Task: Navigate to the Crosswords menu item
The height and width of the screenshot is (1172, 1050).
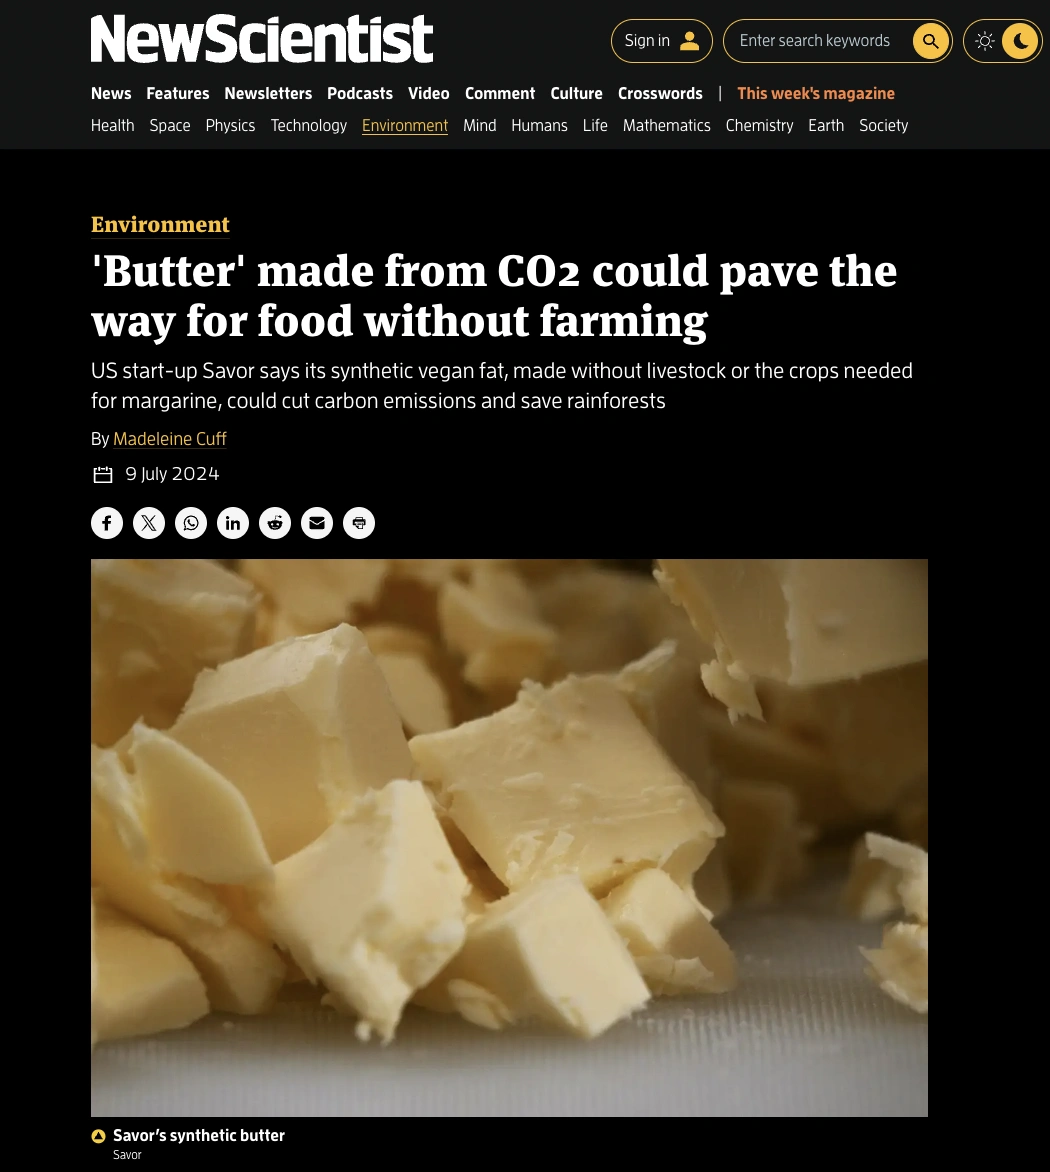Action: [660, 93]
